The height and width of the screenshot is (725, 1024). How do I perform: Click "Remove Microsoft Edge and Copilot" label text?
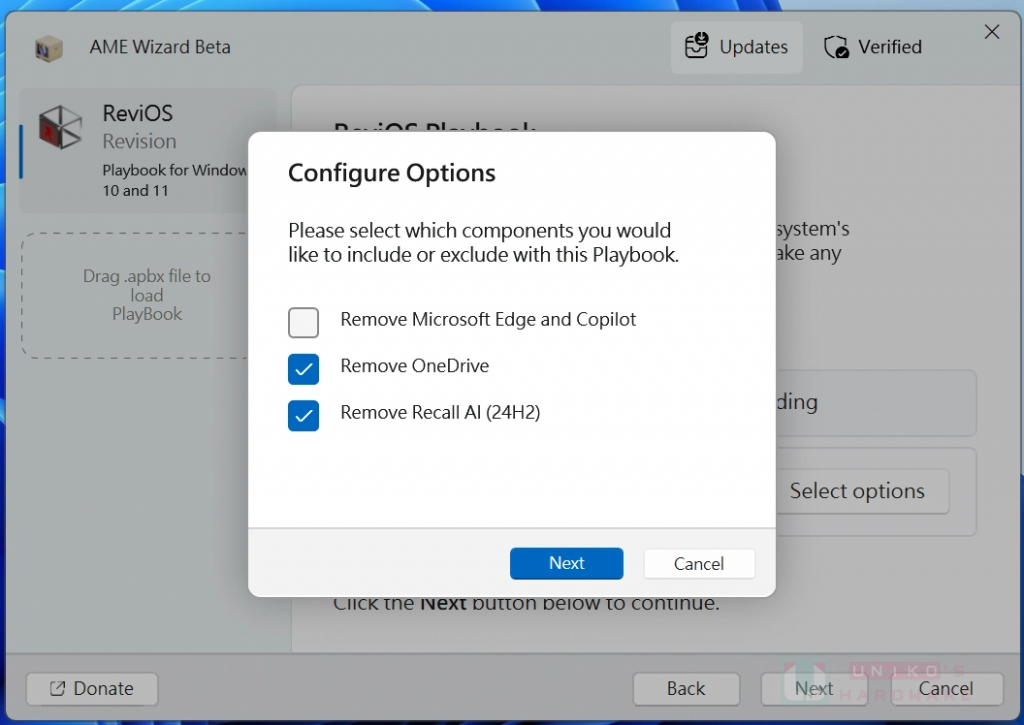tap(488, 319)
